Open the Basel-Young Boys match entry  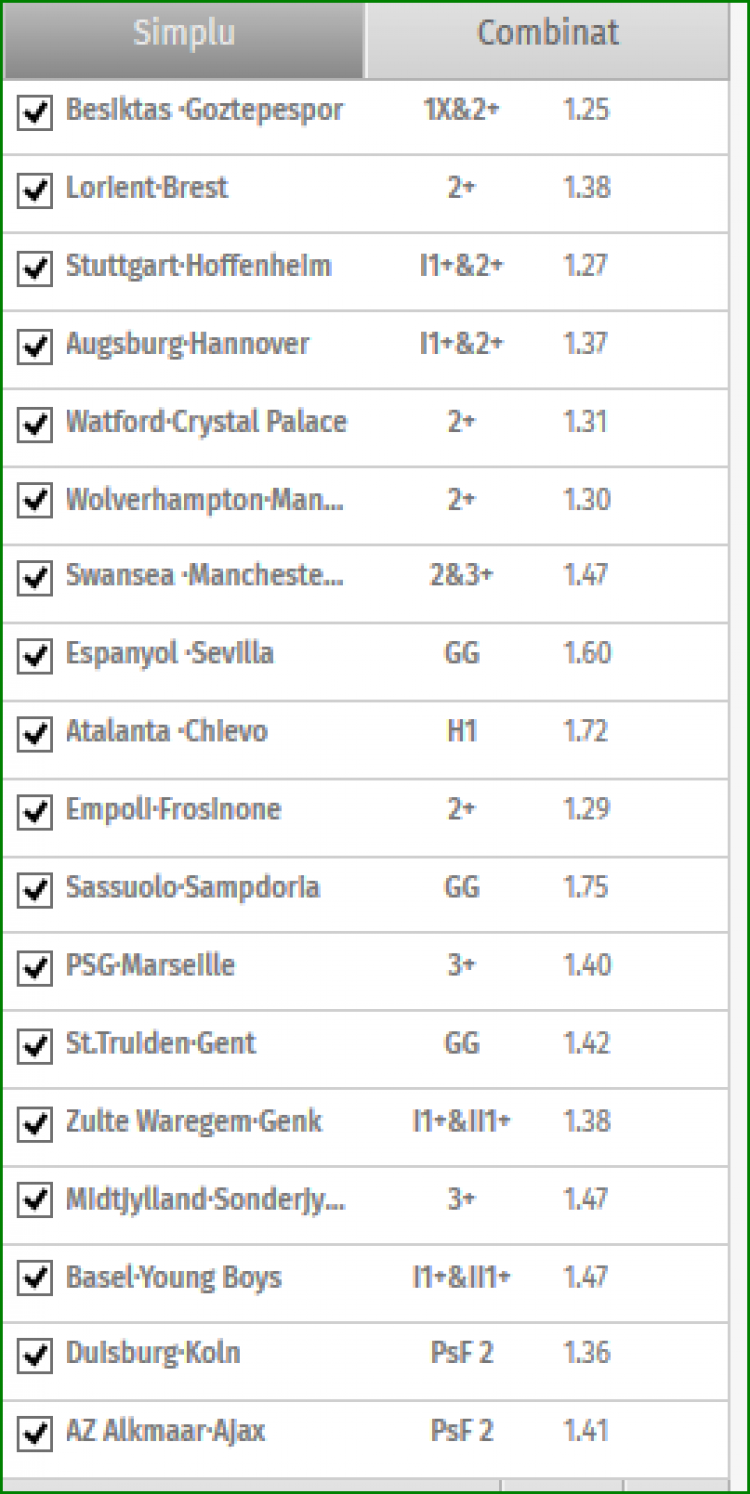coord(173,1277)
